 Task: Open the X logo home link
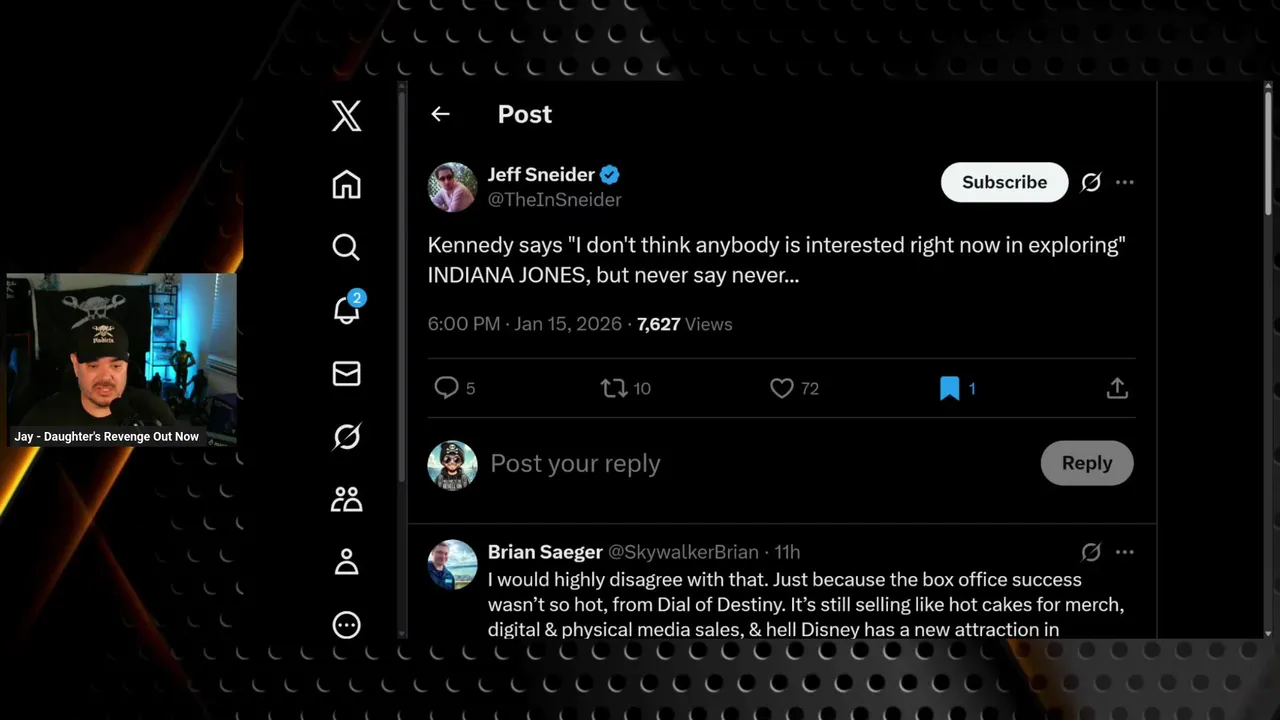click(346, 116)
